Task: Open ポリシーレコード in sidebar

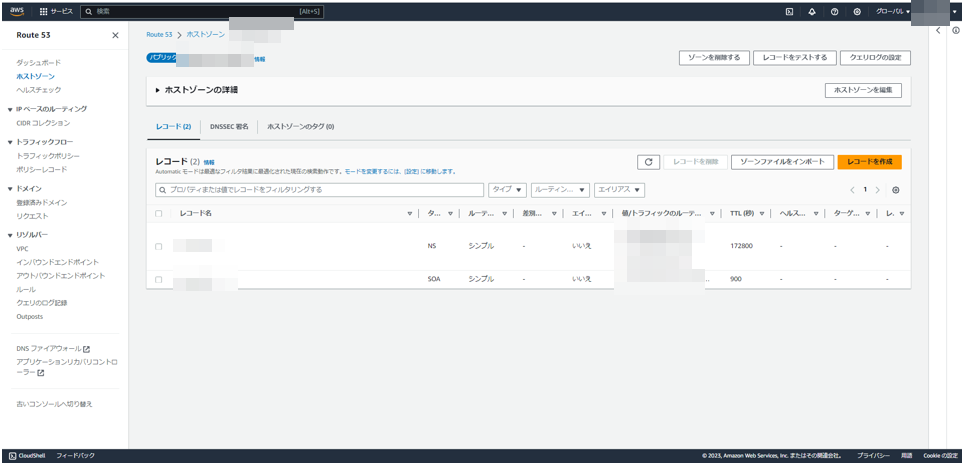Action: tap(42, 169)
